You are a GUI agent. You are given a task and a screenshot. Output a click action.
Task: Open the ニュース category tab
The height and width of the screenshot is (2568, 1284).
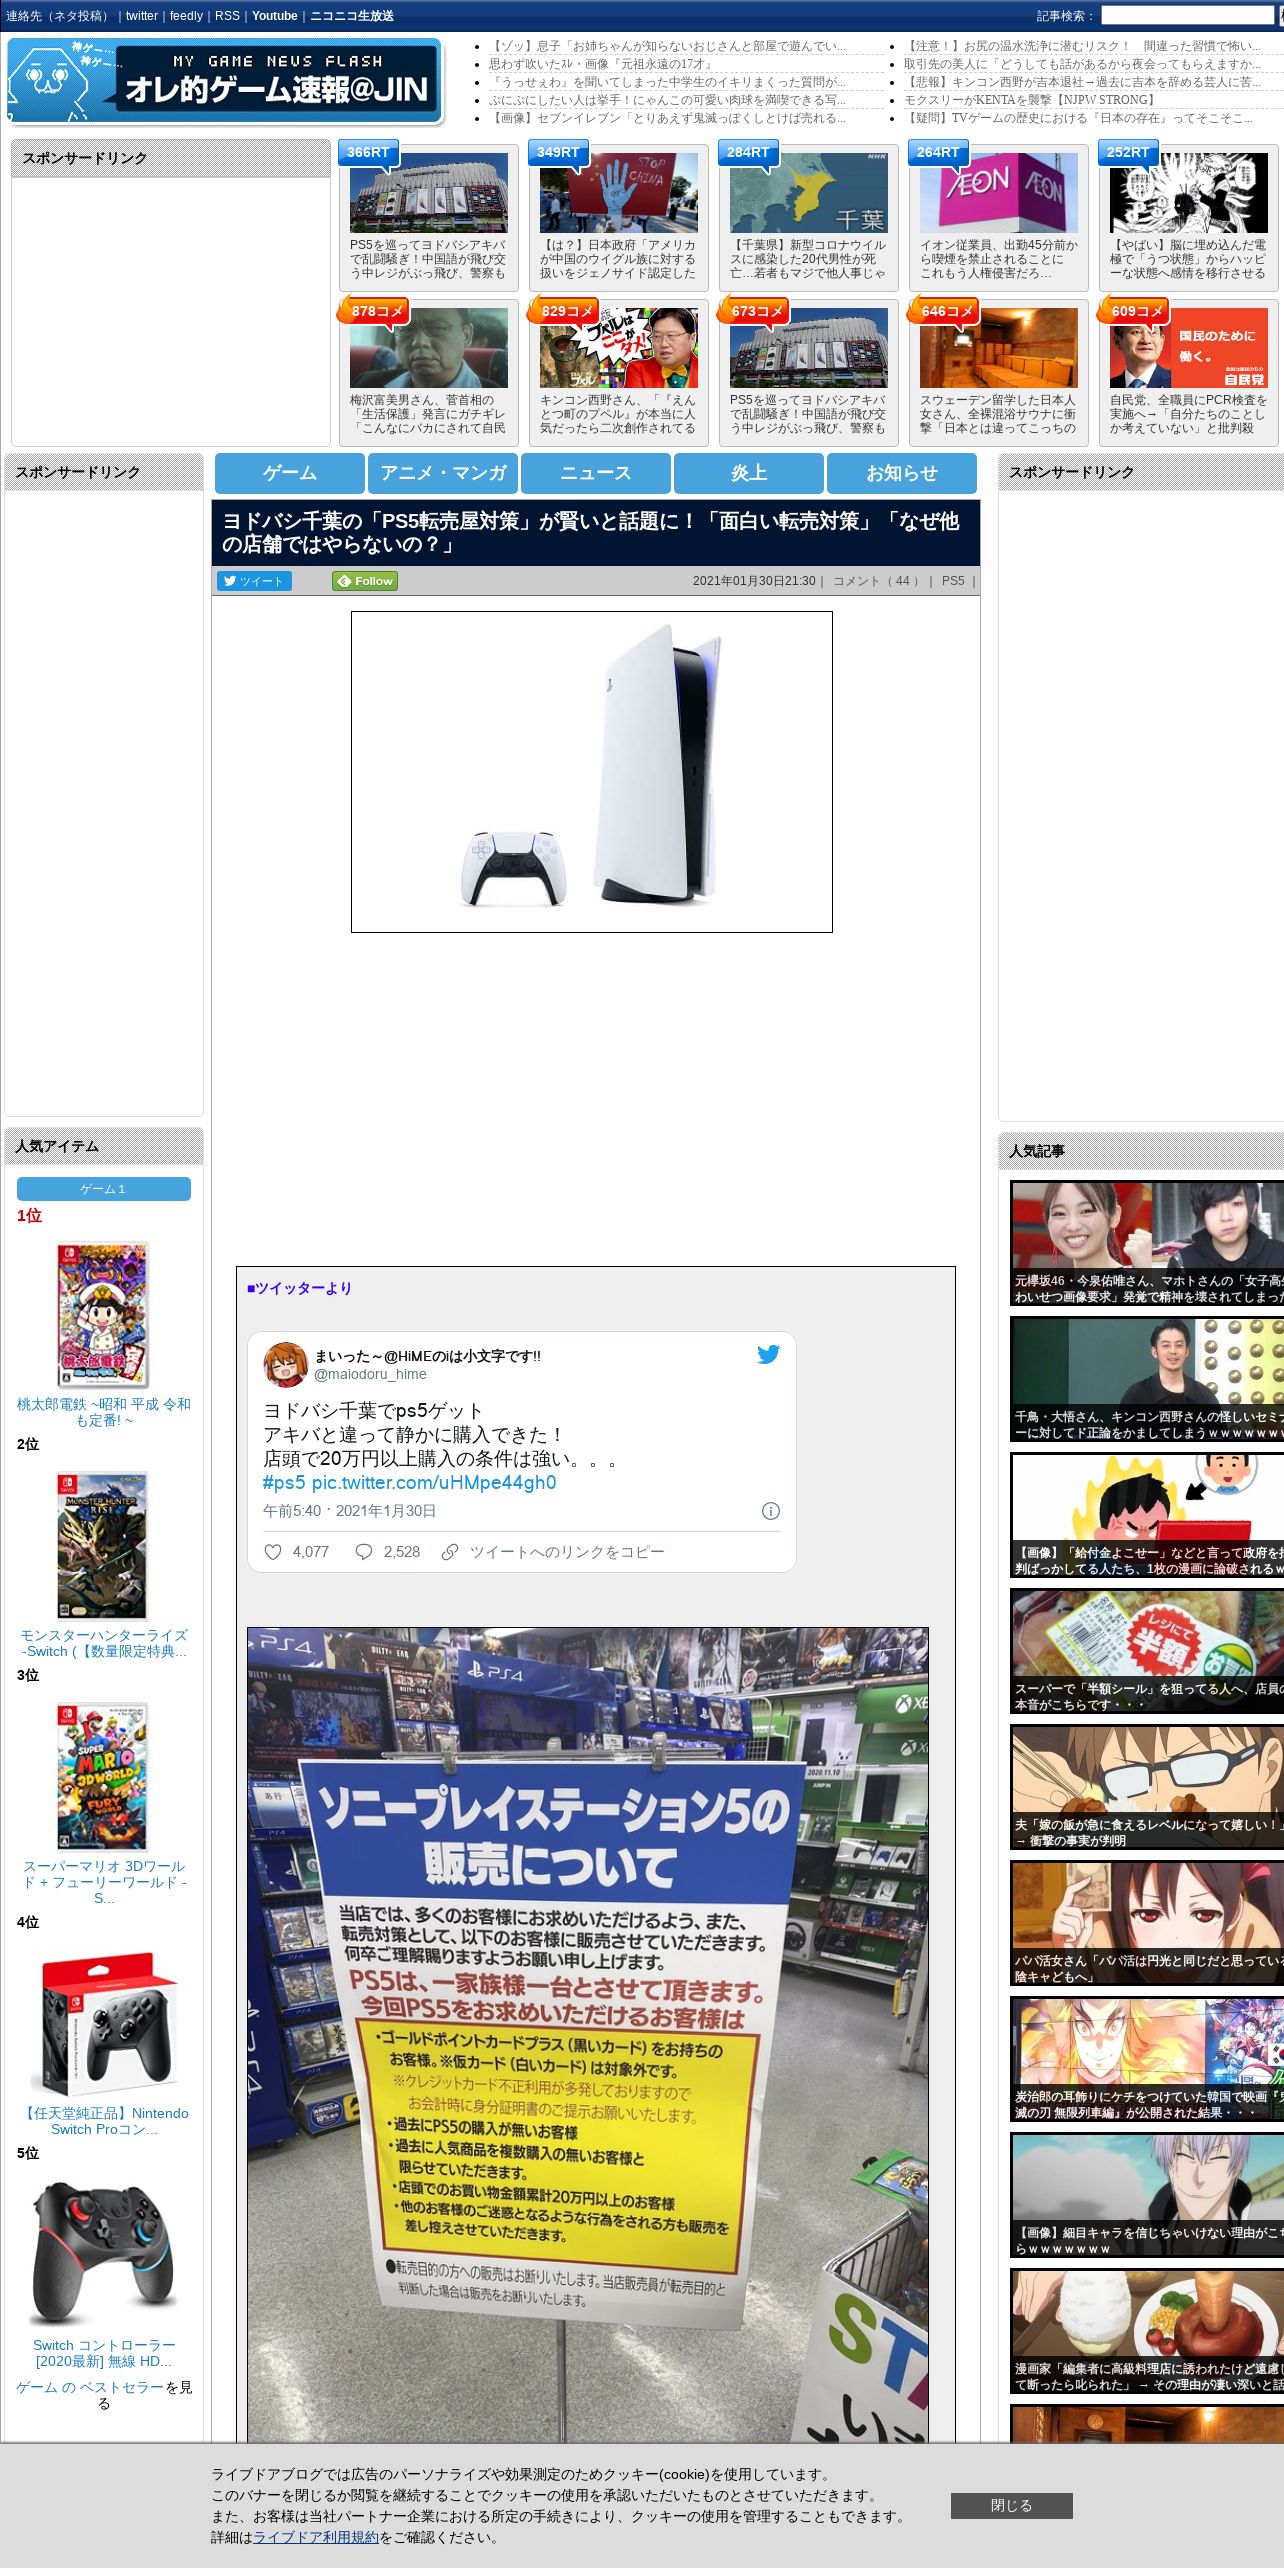point(596,473)
